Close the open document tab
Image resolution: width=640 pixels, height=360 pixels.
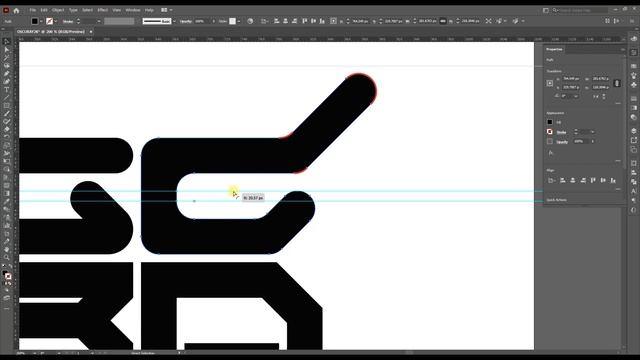coord(91,32)
